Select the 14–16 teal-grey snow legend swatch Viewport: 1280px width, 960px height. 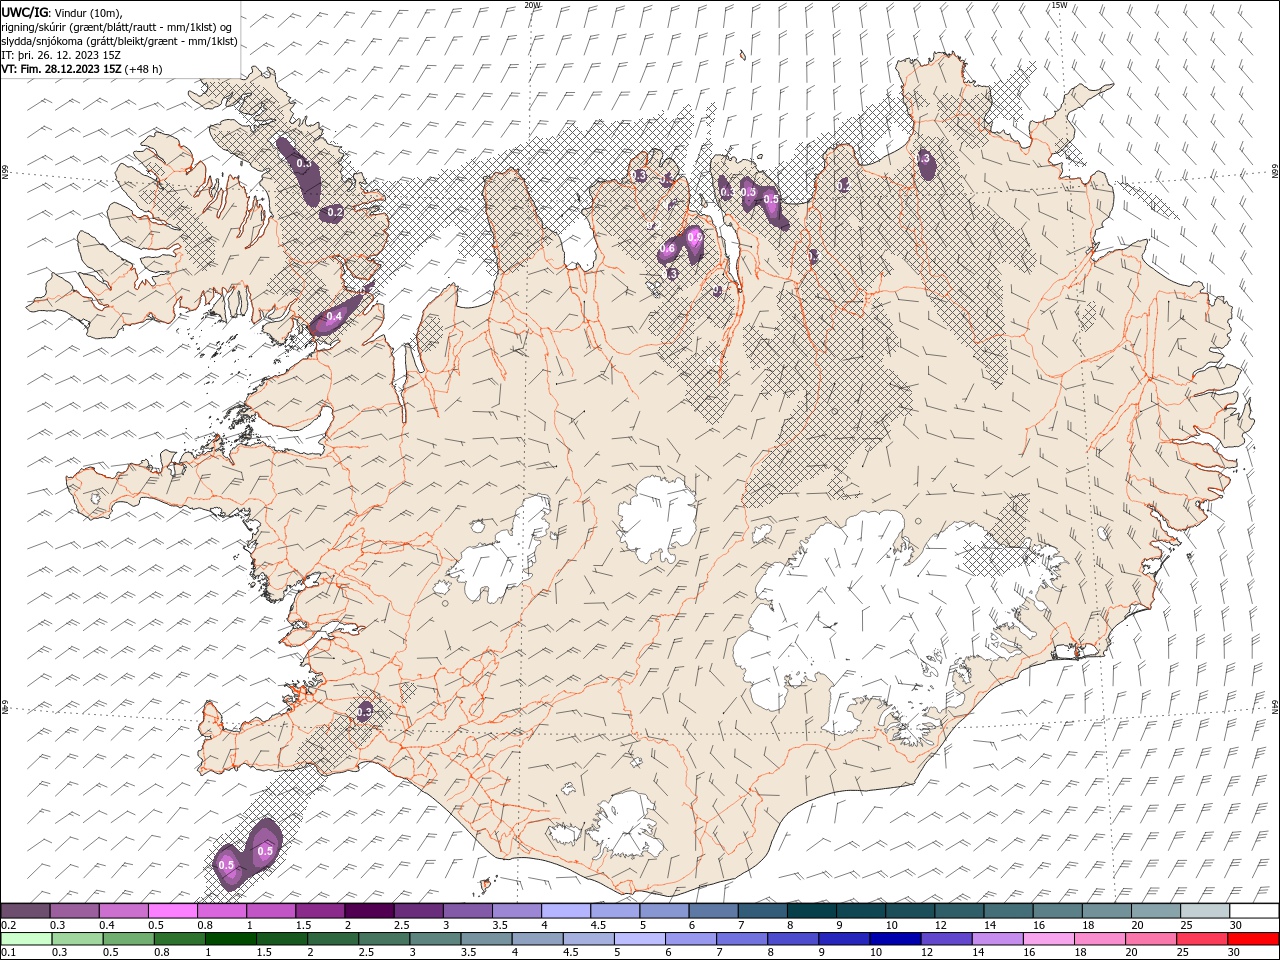tap(1008, 911)
